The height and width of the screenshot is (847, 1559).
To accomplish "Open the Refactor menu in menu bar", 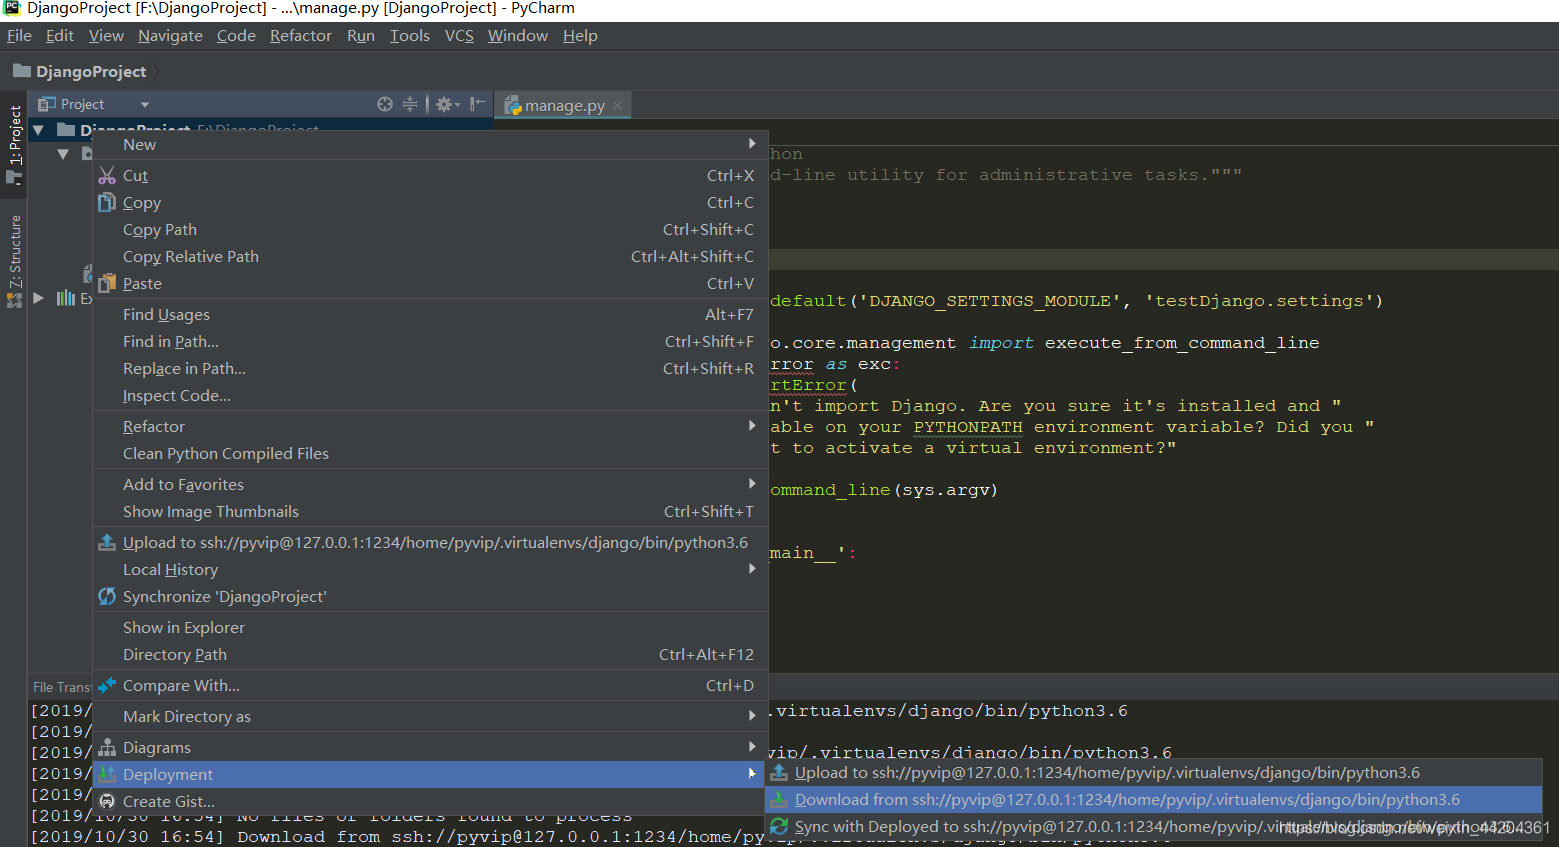I will pos(300,36).
